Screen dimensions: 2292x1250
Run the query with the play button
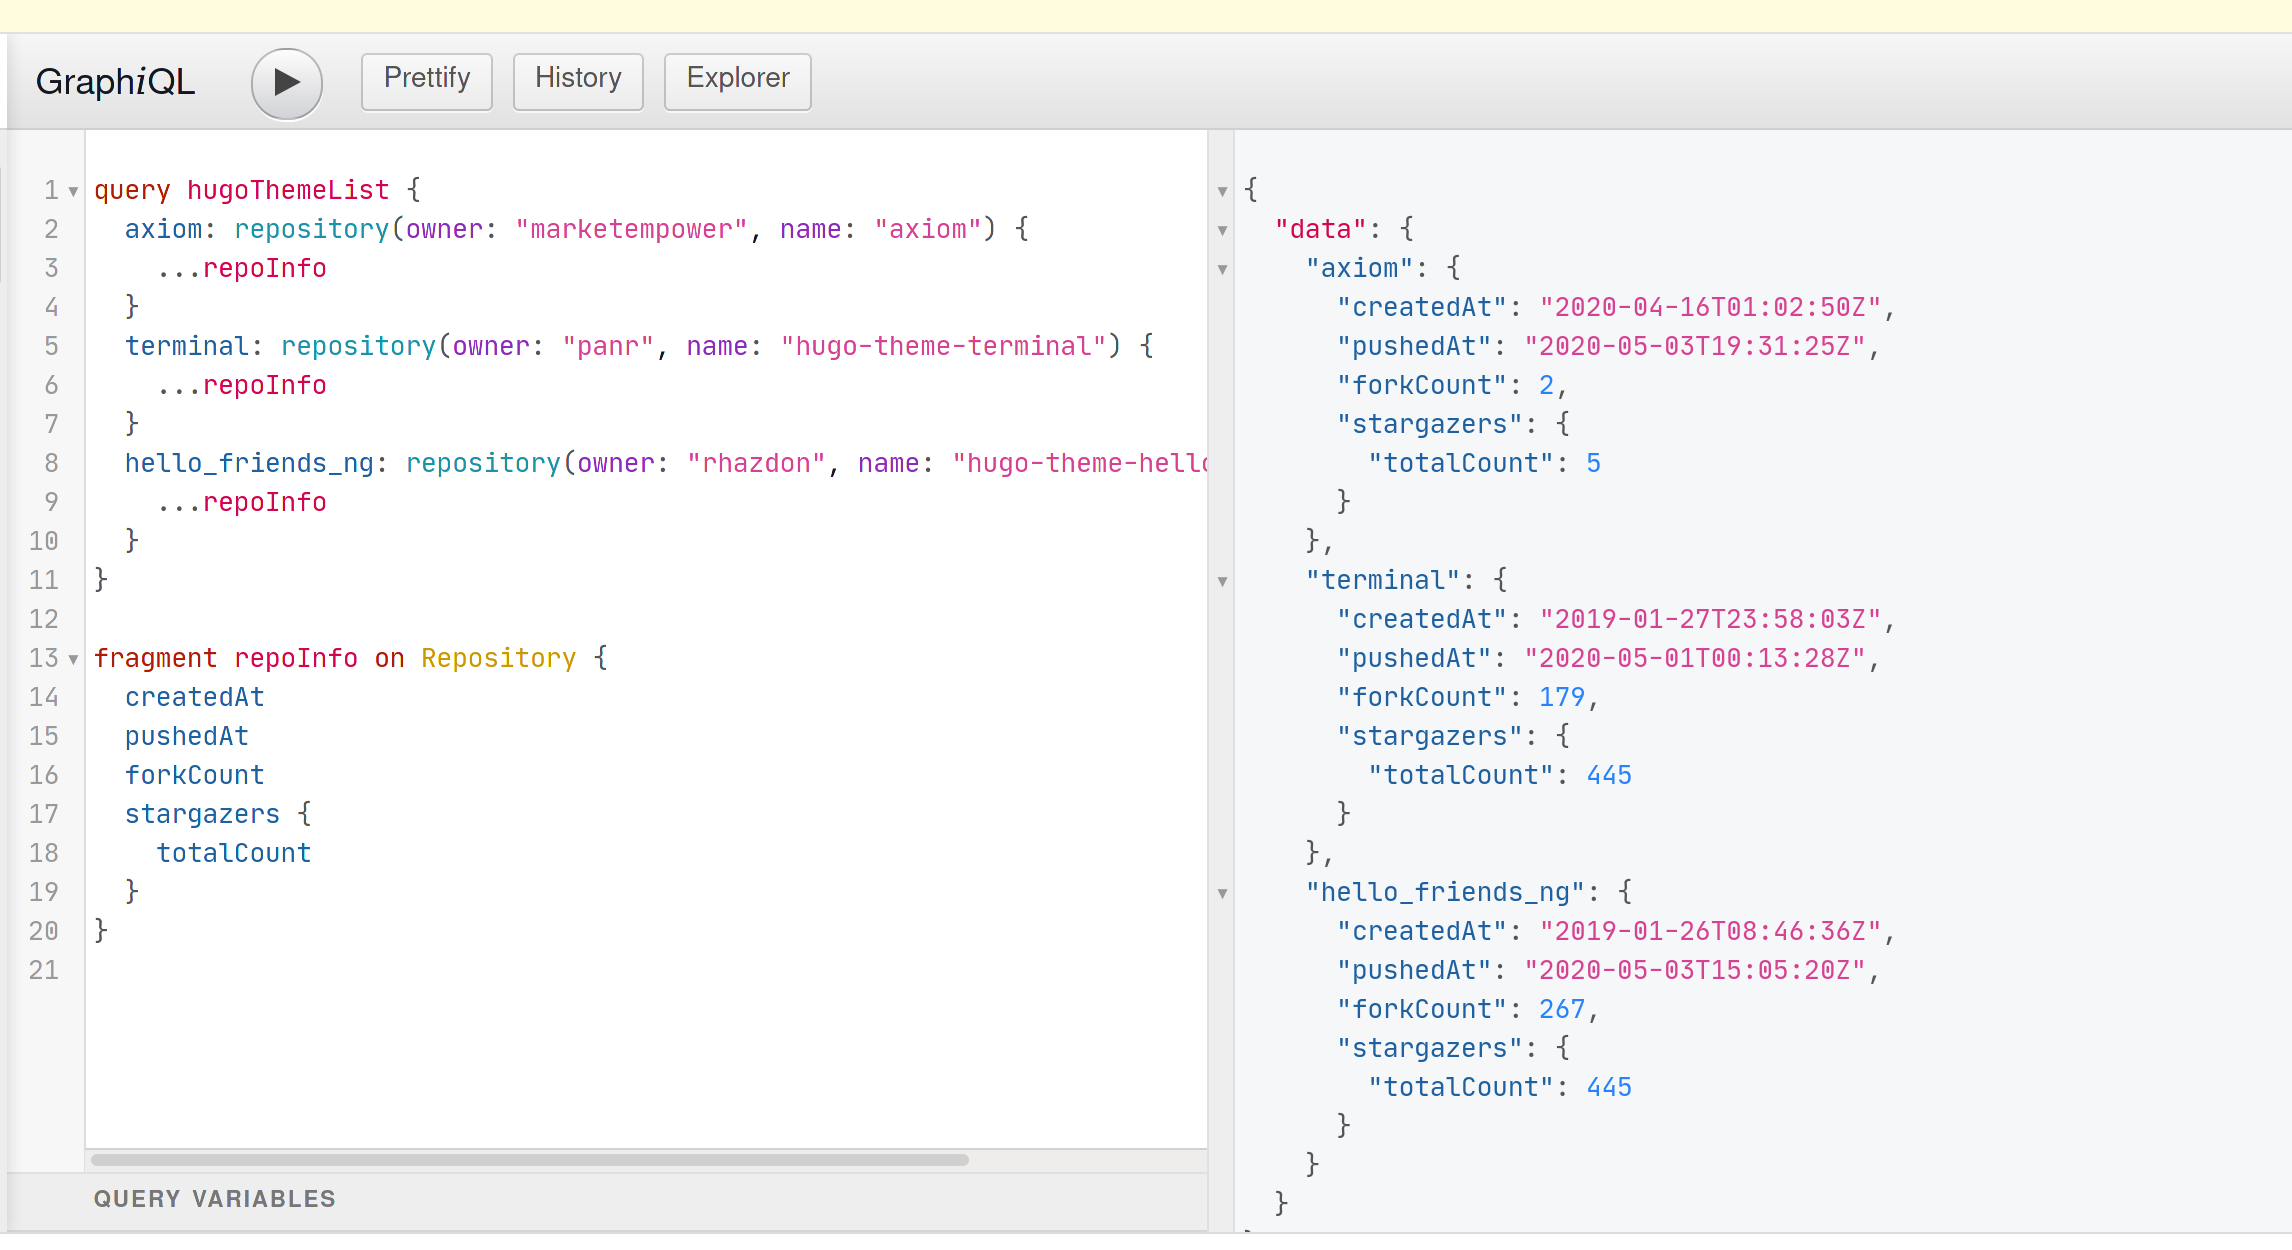pos(287,83)
